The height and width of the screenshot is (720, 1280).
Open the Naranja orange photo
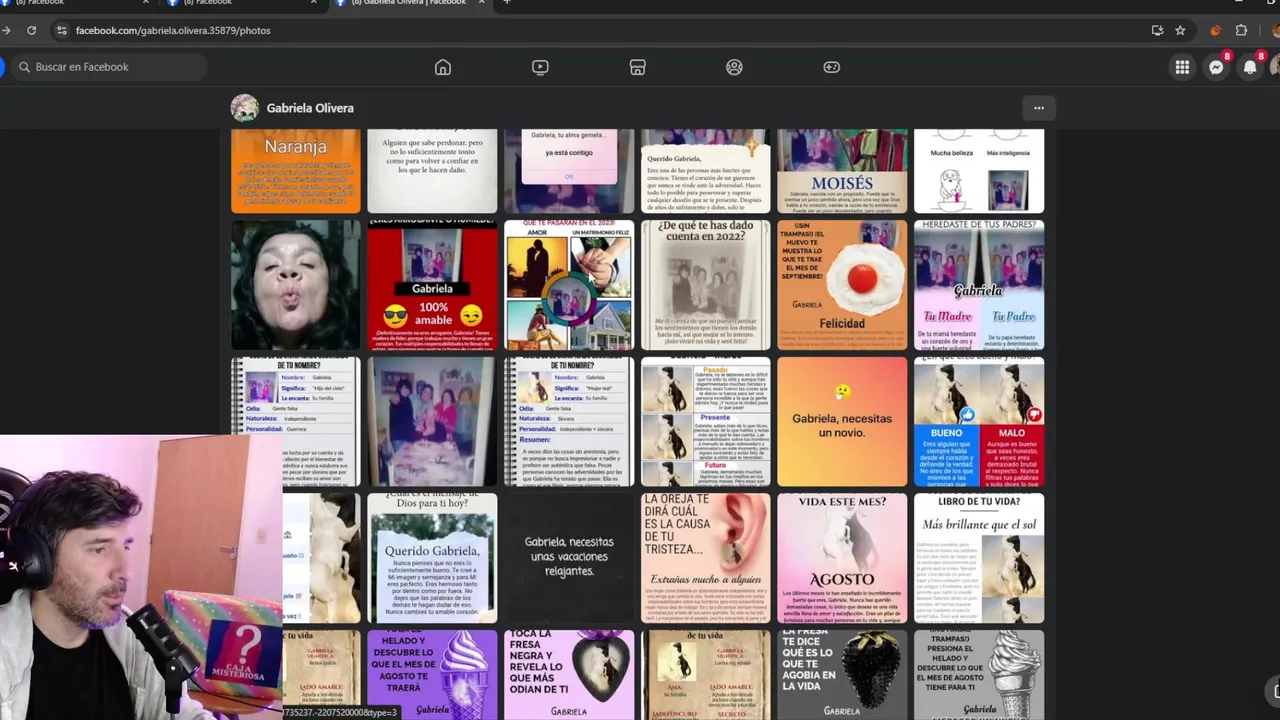[x=296, y=171]
